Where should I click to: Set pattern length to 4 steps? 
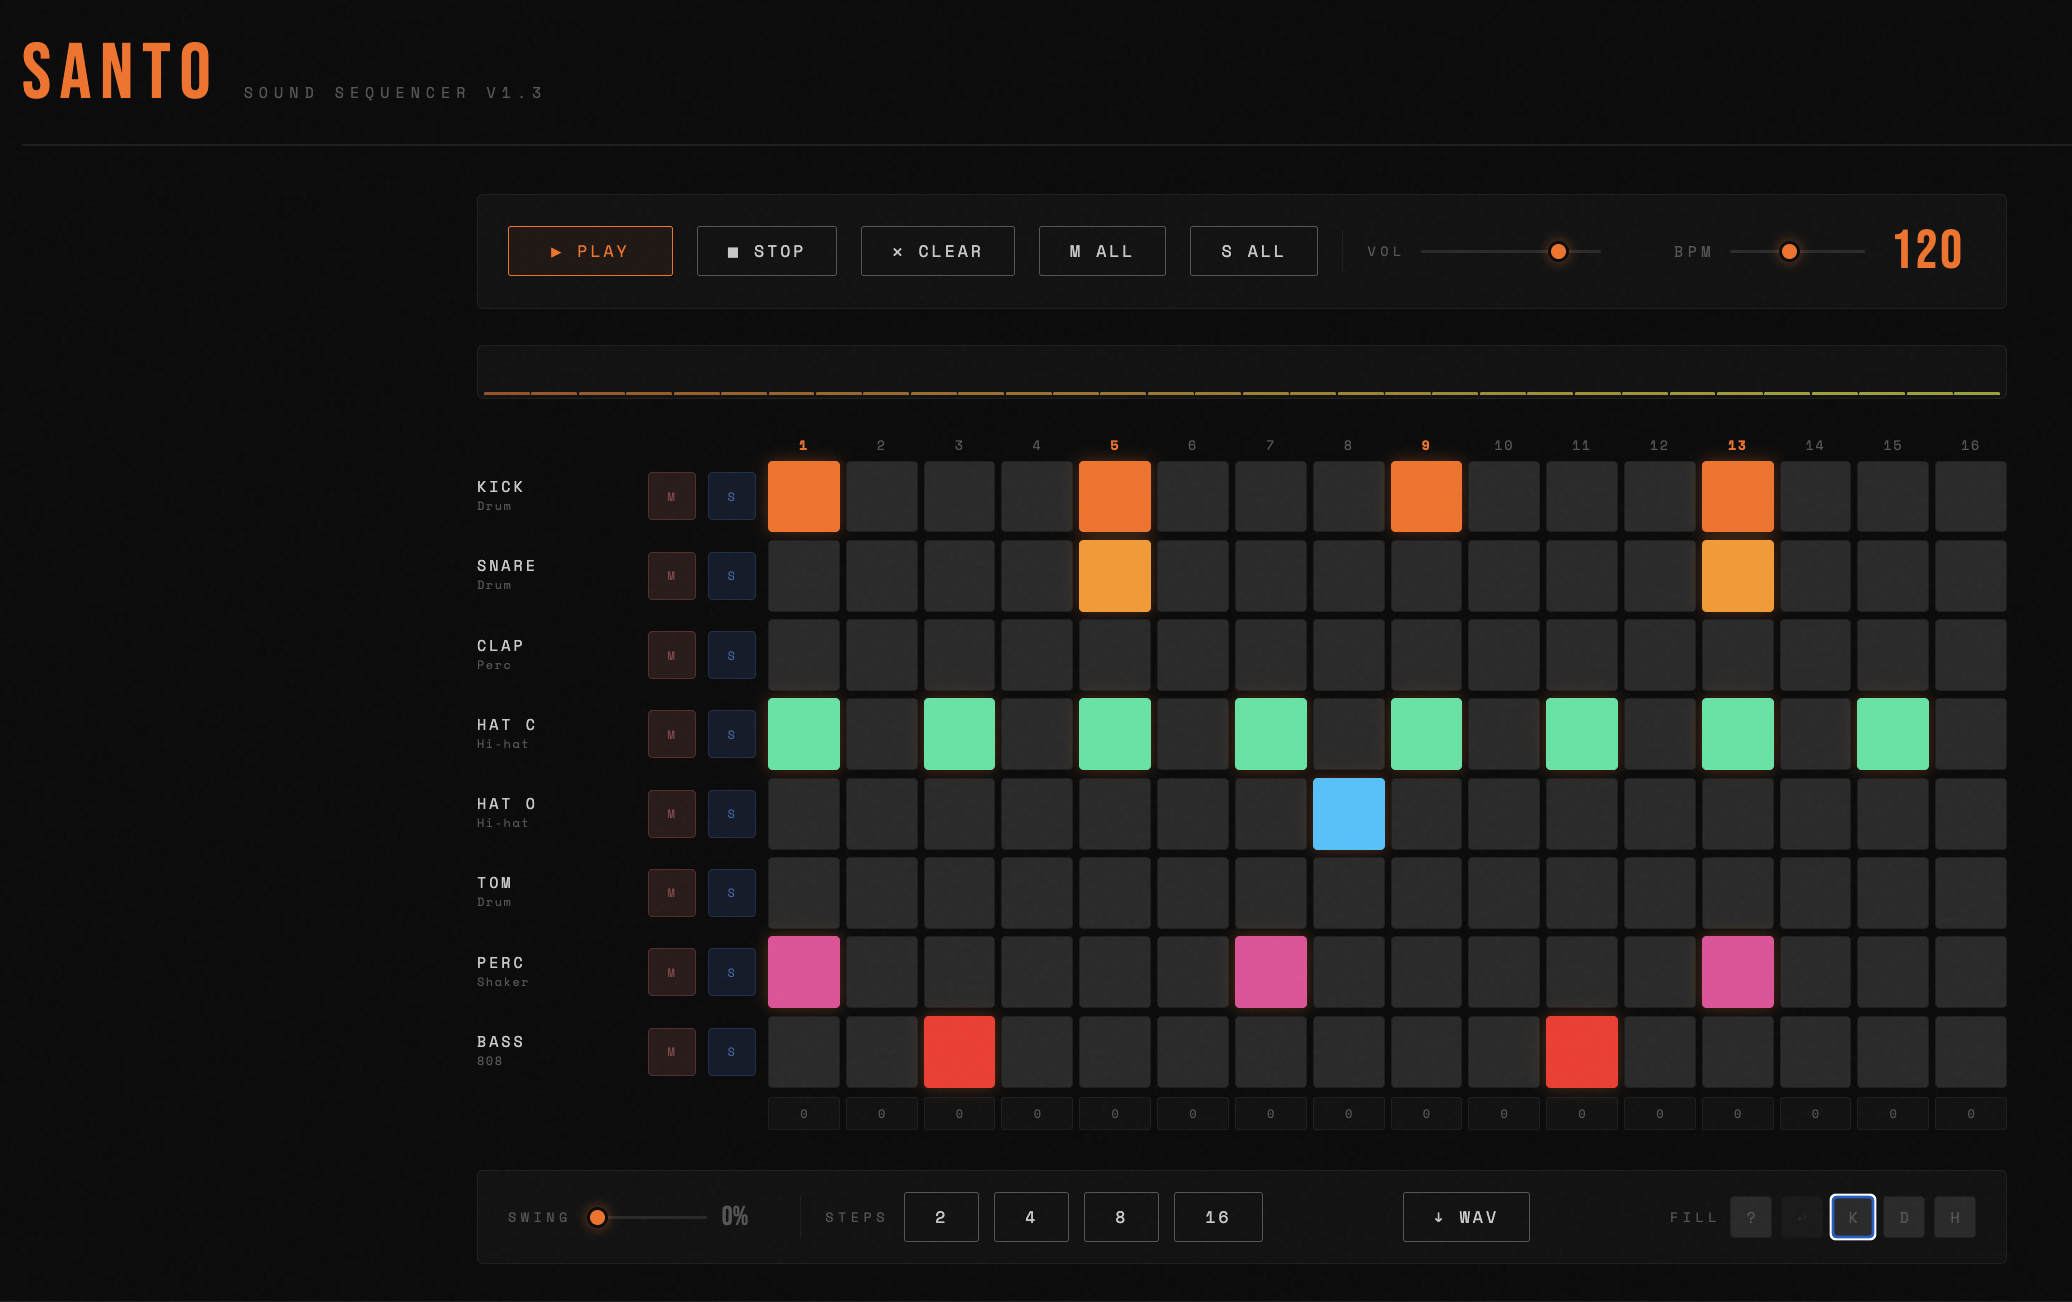point(1031,1217)
